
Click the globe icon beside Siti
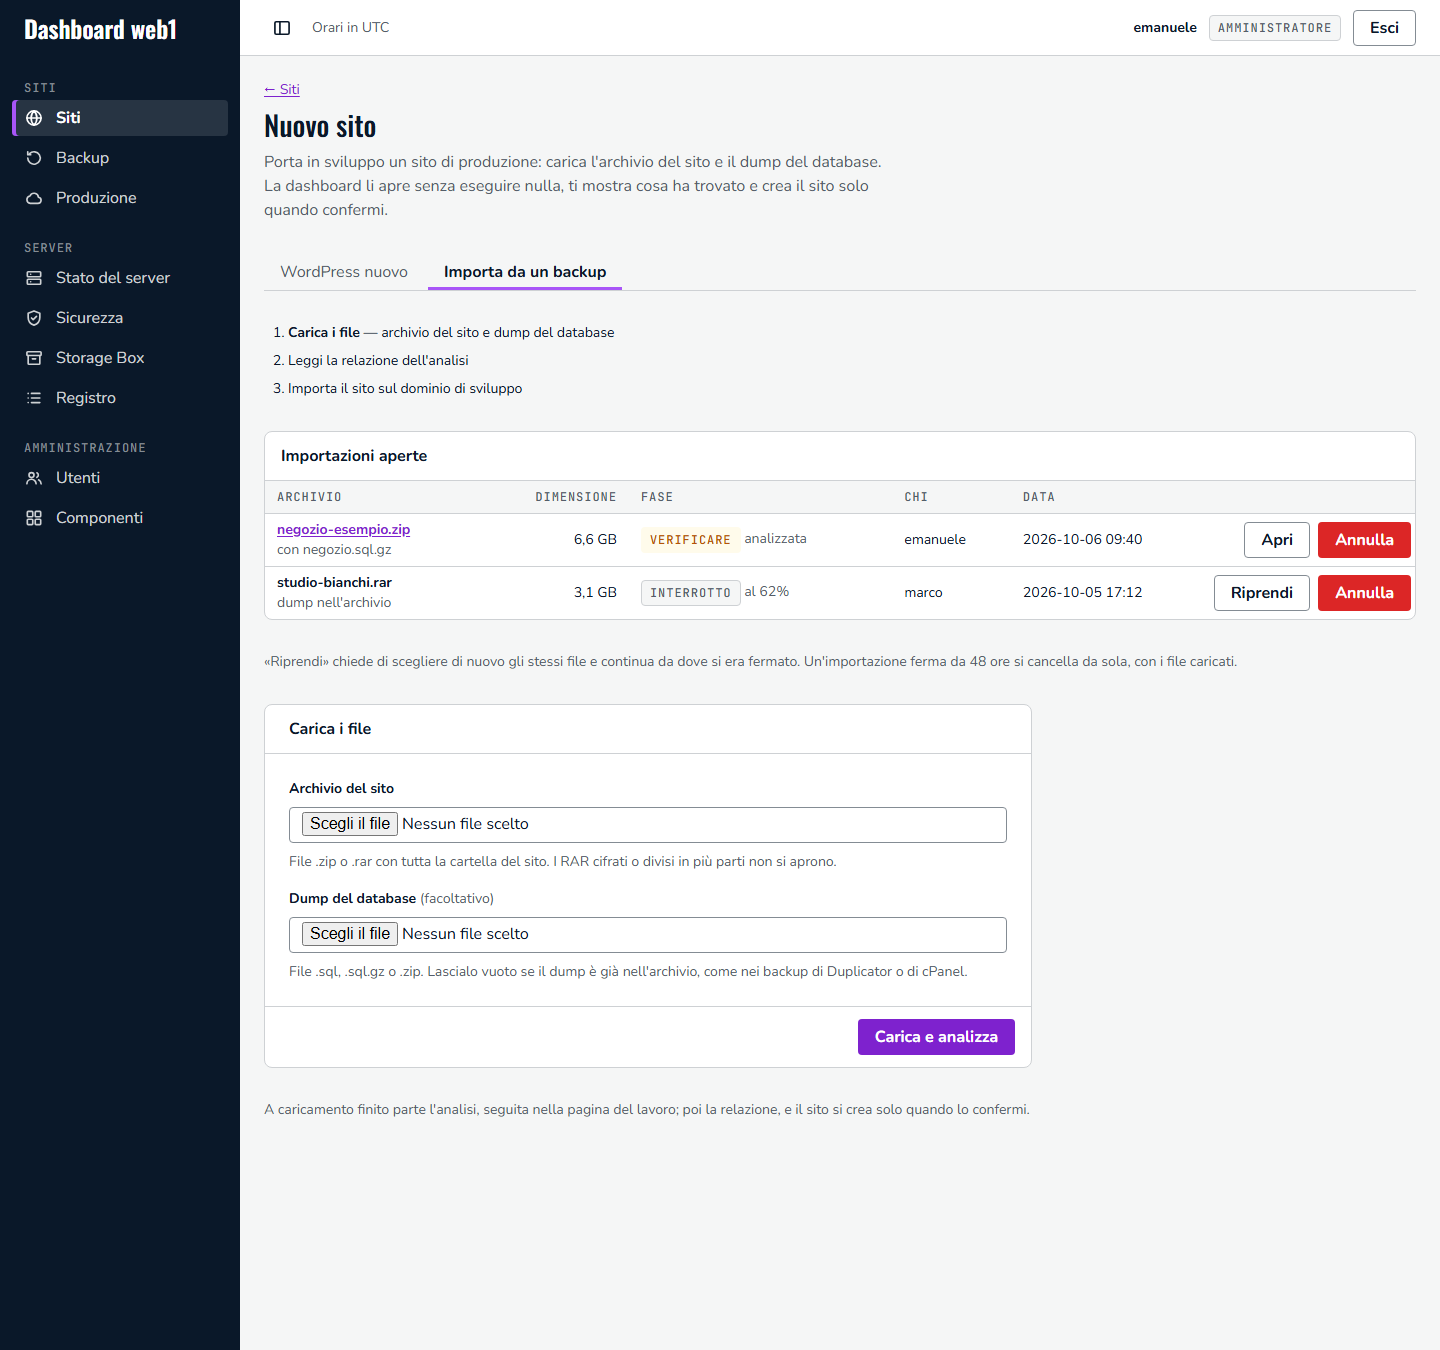(x=34, y=118)
